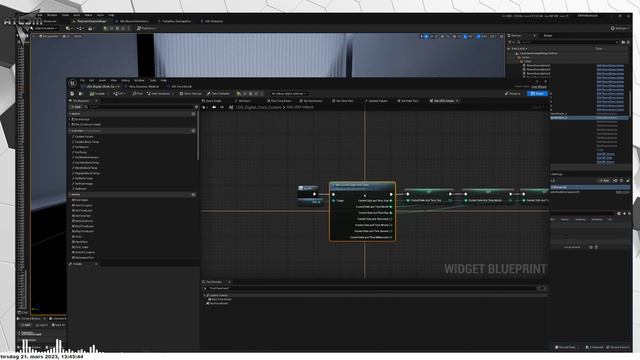Switch to Graph mode
The height and width of the screenshot is (360, 640).
537,93
